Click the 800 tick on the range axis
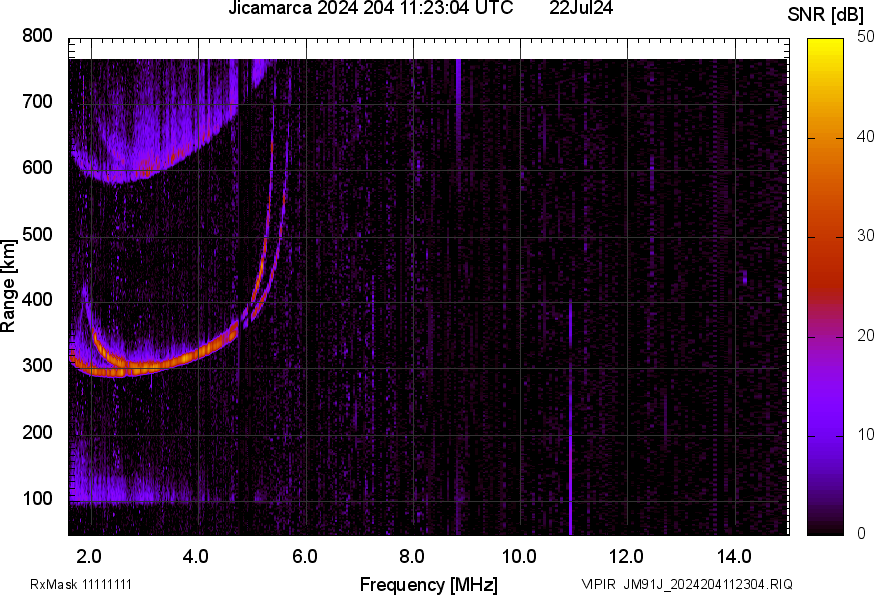Screen dimensions: 874x595 point(37,36)
